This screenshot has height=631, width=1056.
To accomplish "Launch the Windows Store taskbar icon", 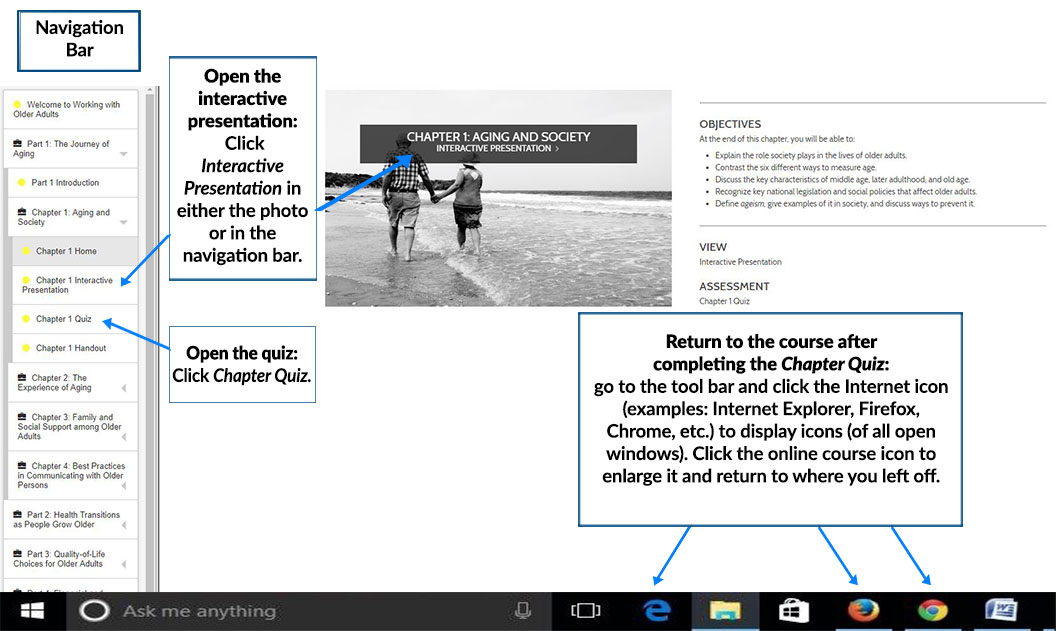I will pyautogui.click(x=794, y=611).
